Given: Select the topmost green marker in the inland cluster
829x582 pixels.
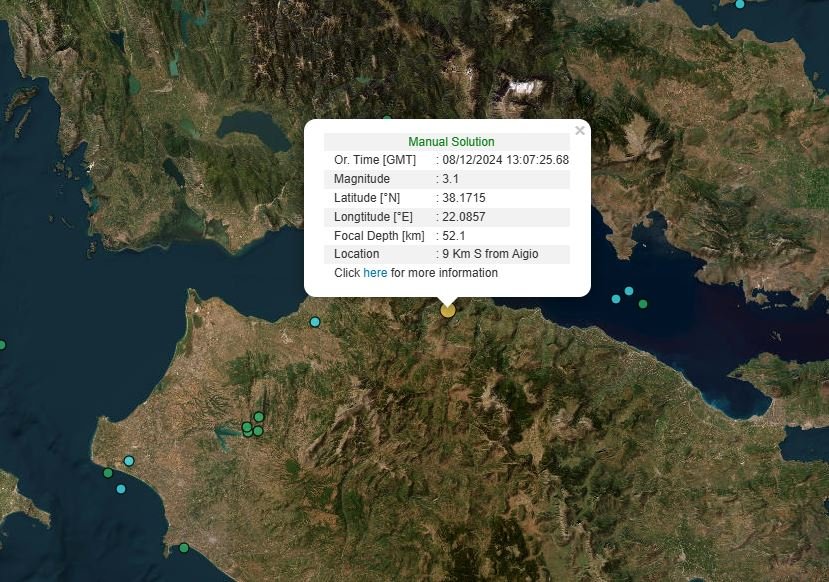Looking at the screenshot, I should click(x=259, y=417).
